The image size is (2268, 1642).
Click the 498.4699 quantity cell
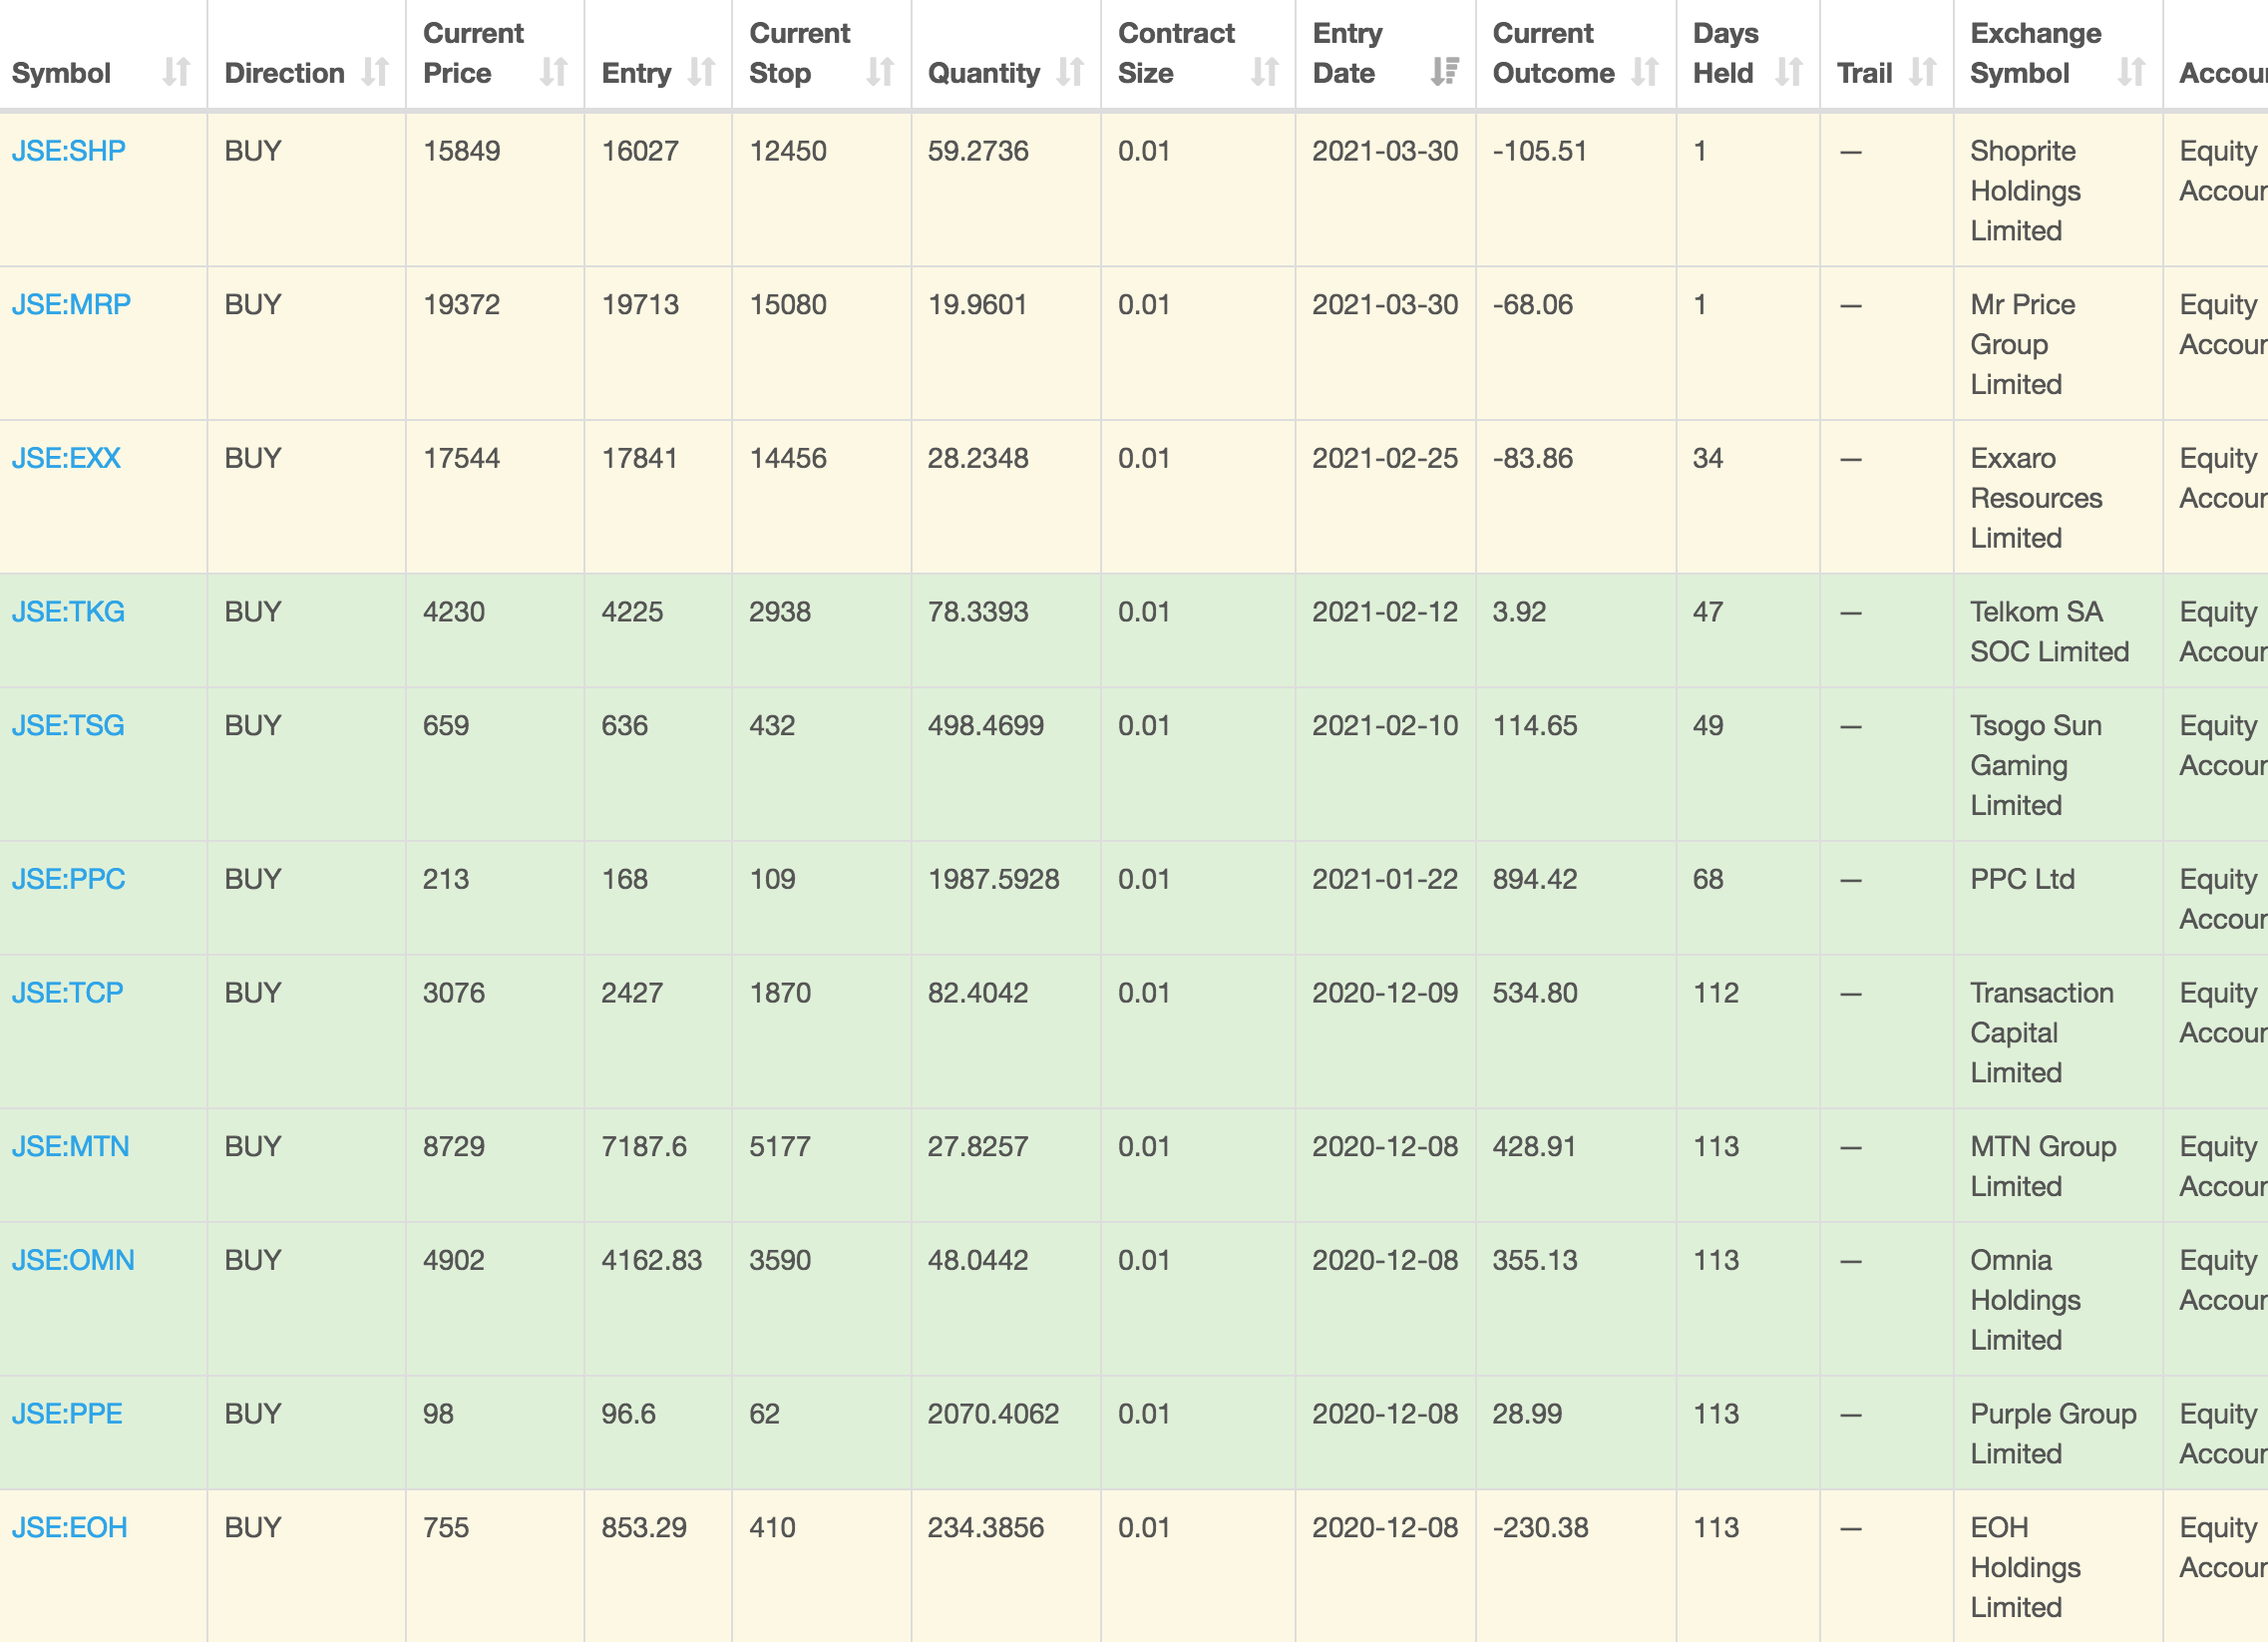point(1006,764)
